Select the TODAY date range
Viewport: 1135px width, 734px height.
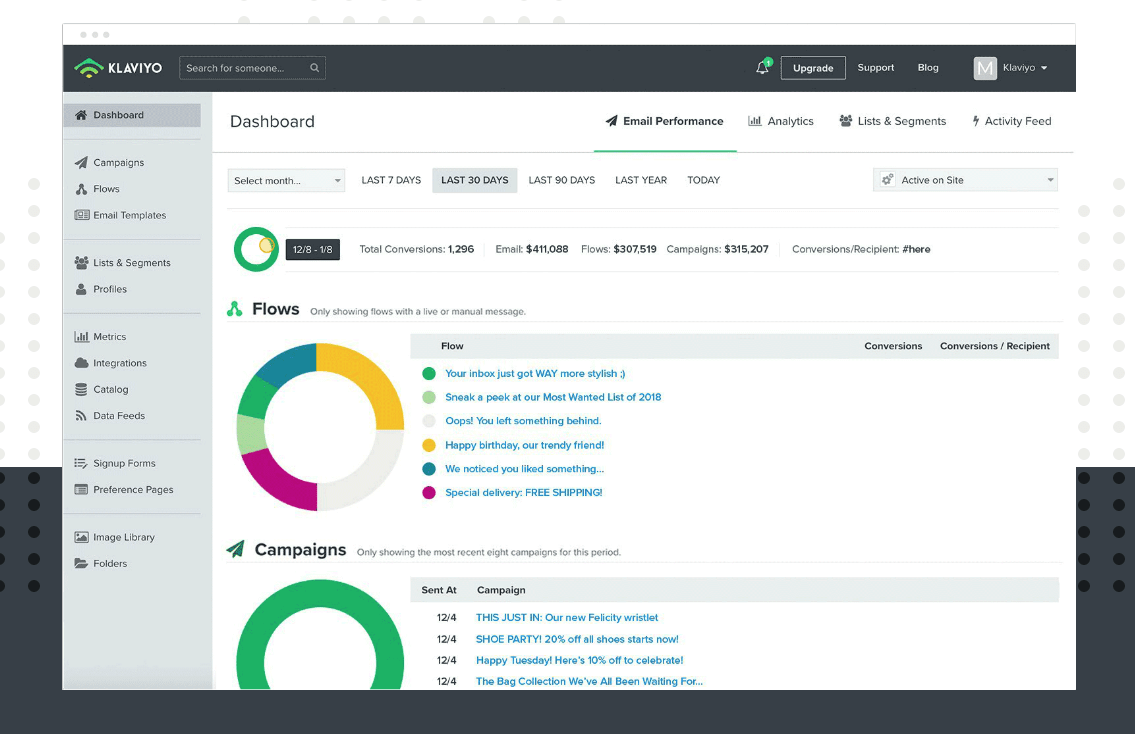(x=703, y=180)
